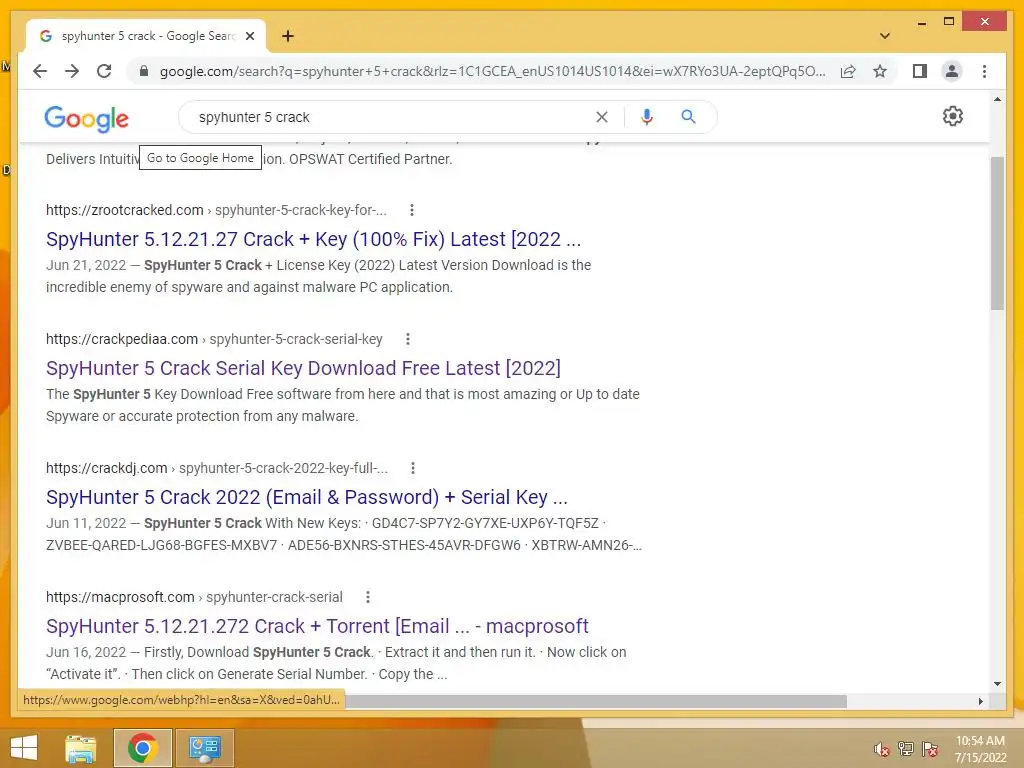Click into the search query field
This screenshot has width=1024, height=768.
392,117
